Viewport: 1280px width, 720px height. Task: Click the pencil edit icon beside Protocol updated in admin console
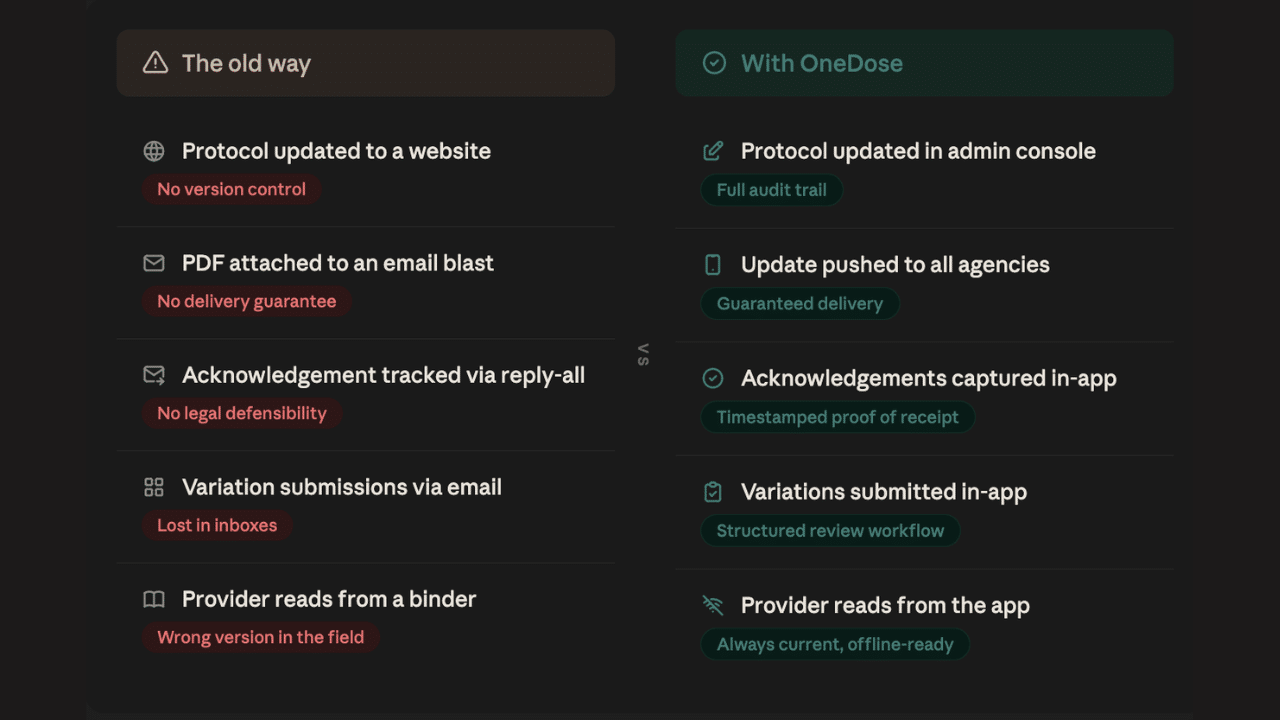[x=713, y=151]
